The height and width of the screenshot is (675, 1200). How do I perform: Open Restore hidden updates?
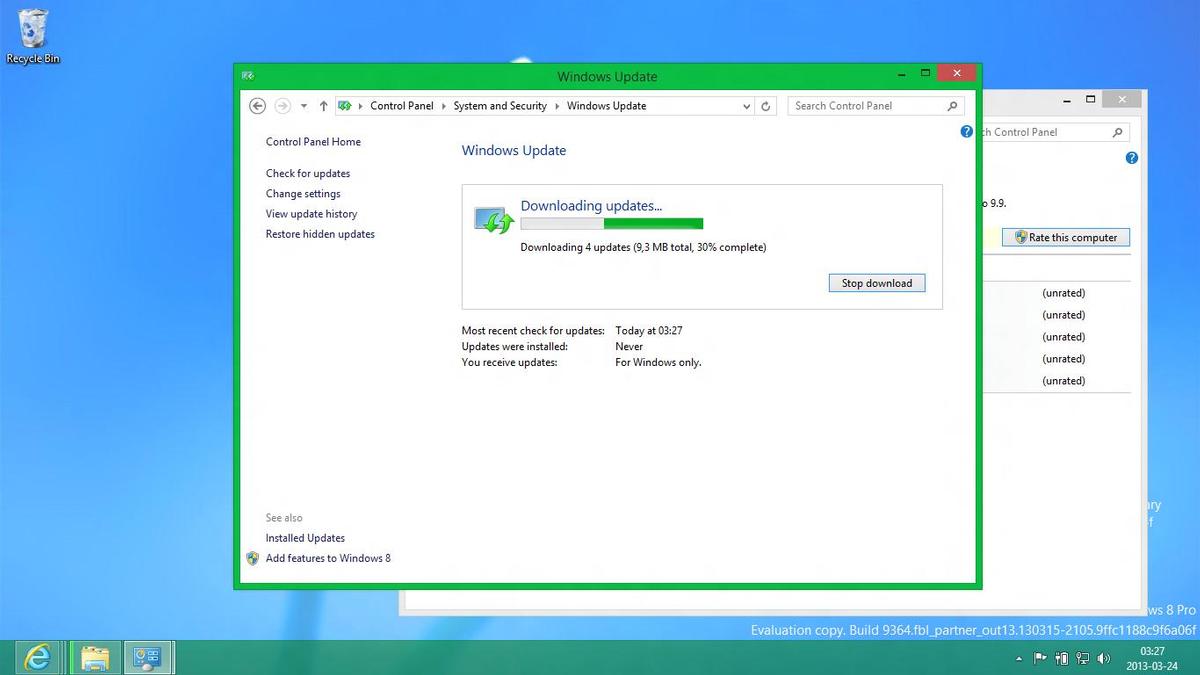point(320,234)
